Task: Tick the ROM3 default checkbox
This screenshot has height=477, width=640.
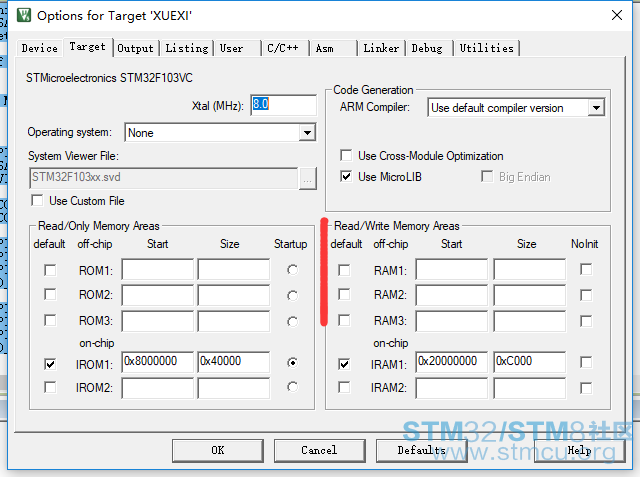Action: click(50, 320)
